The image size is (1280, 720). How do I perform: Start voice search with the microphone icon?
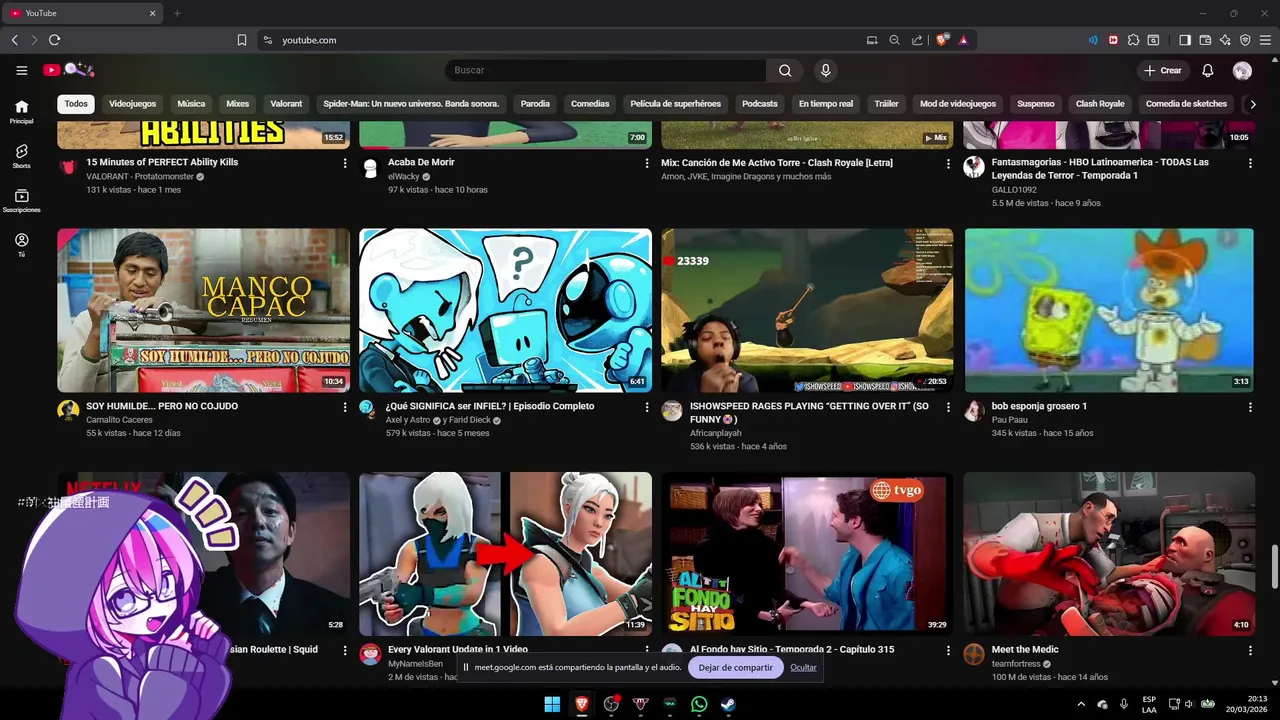(x=825, y=70)
